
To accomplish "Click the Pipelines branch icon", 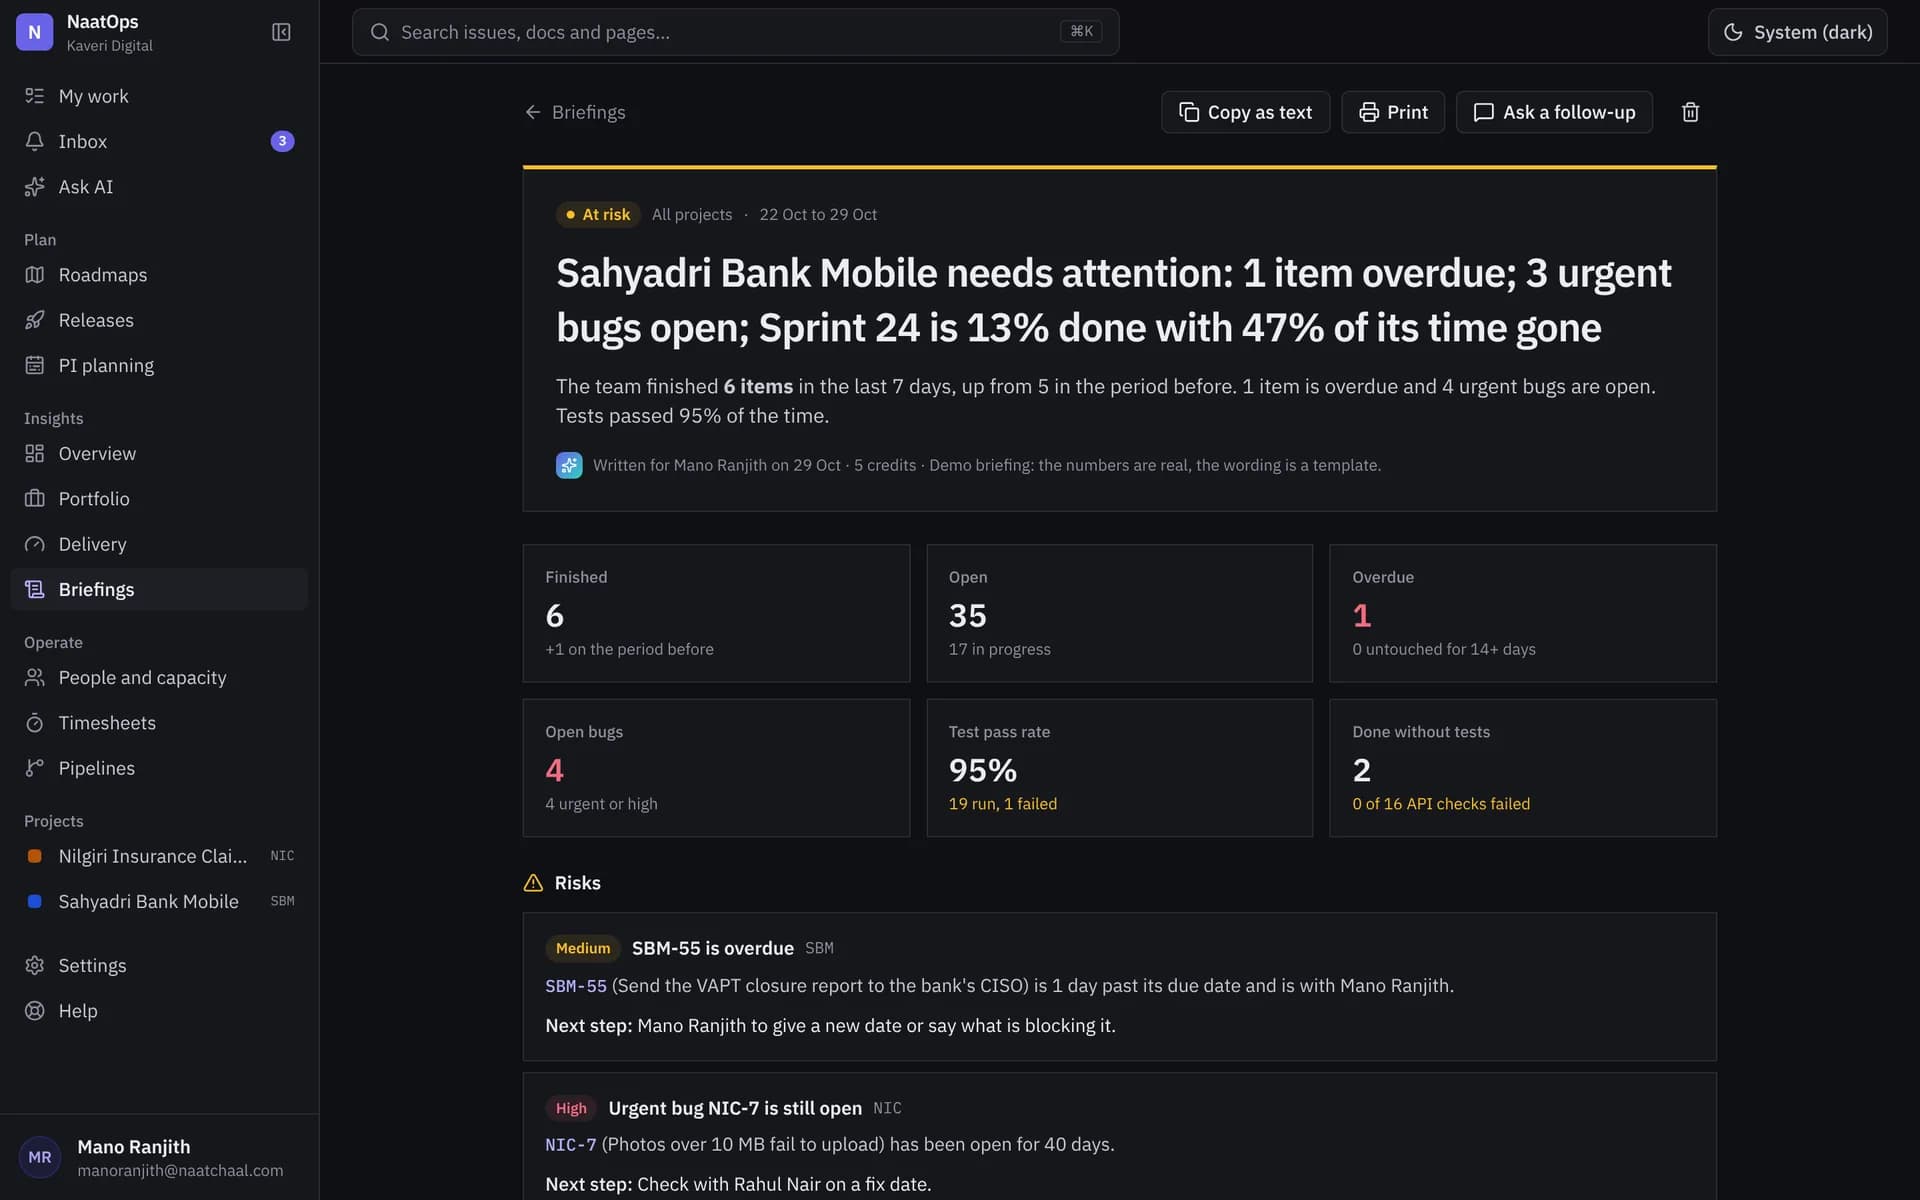I will pos(35,768).
